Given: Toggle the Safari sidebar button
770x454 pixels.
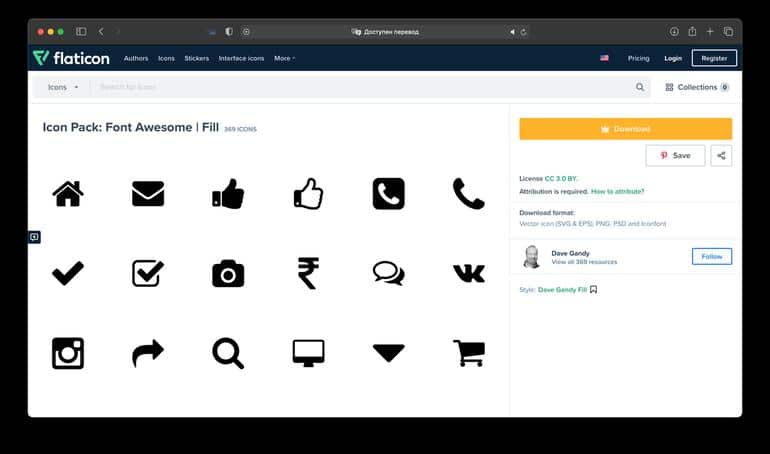Looking at the screenshot, I should click(x=81, y=31).
